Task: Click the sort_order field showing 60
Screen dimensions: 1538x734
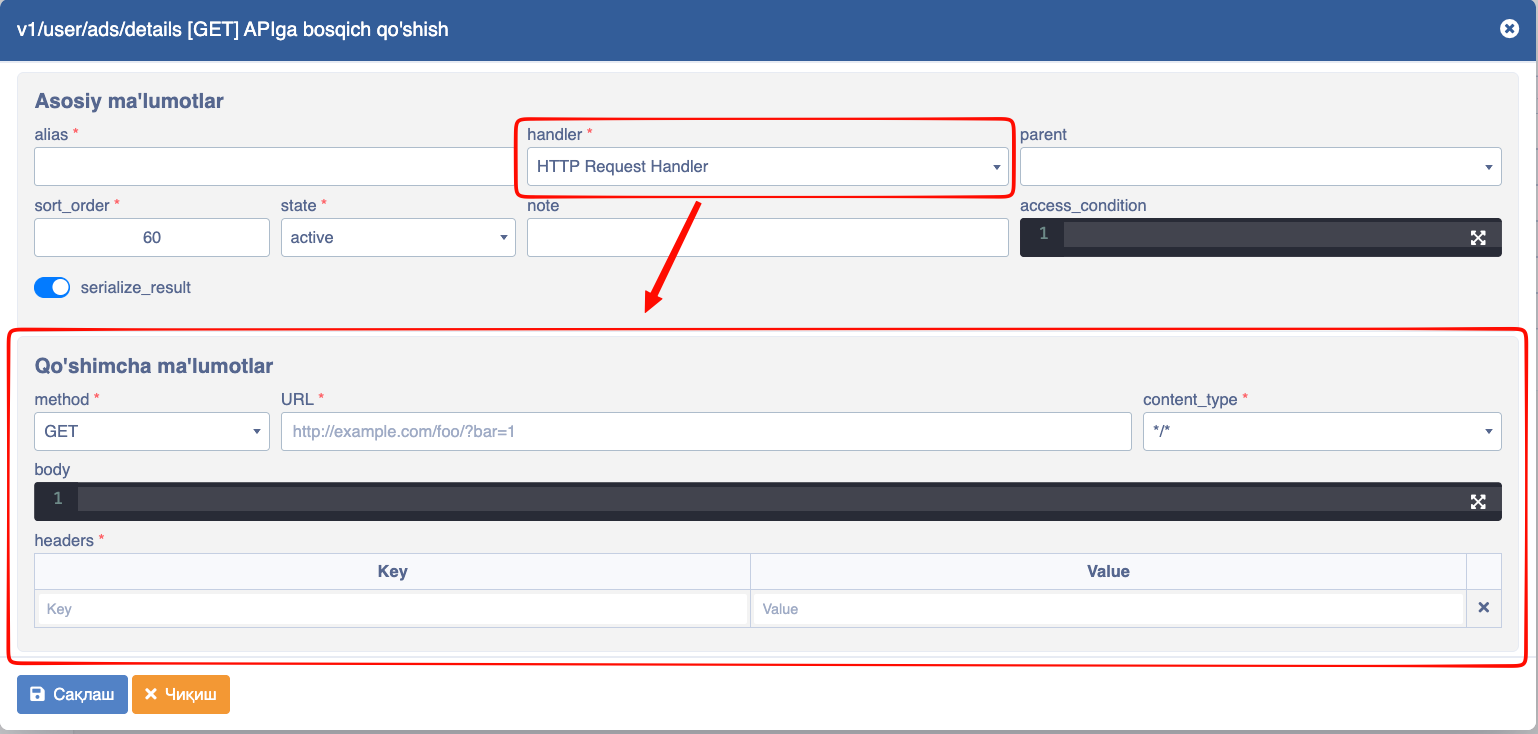Action: point(152,237)
